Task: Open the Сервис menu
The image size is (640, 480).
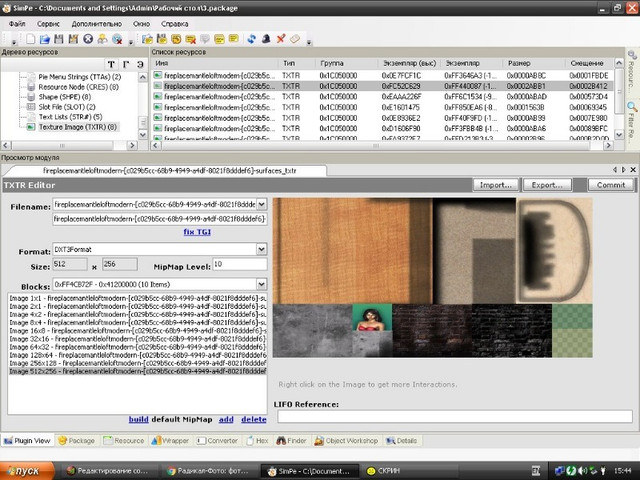Action: (48, 24)
